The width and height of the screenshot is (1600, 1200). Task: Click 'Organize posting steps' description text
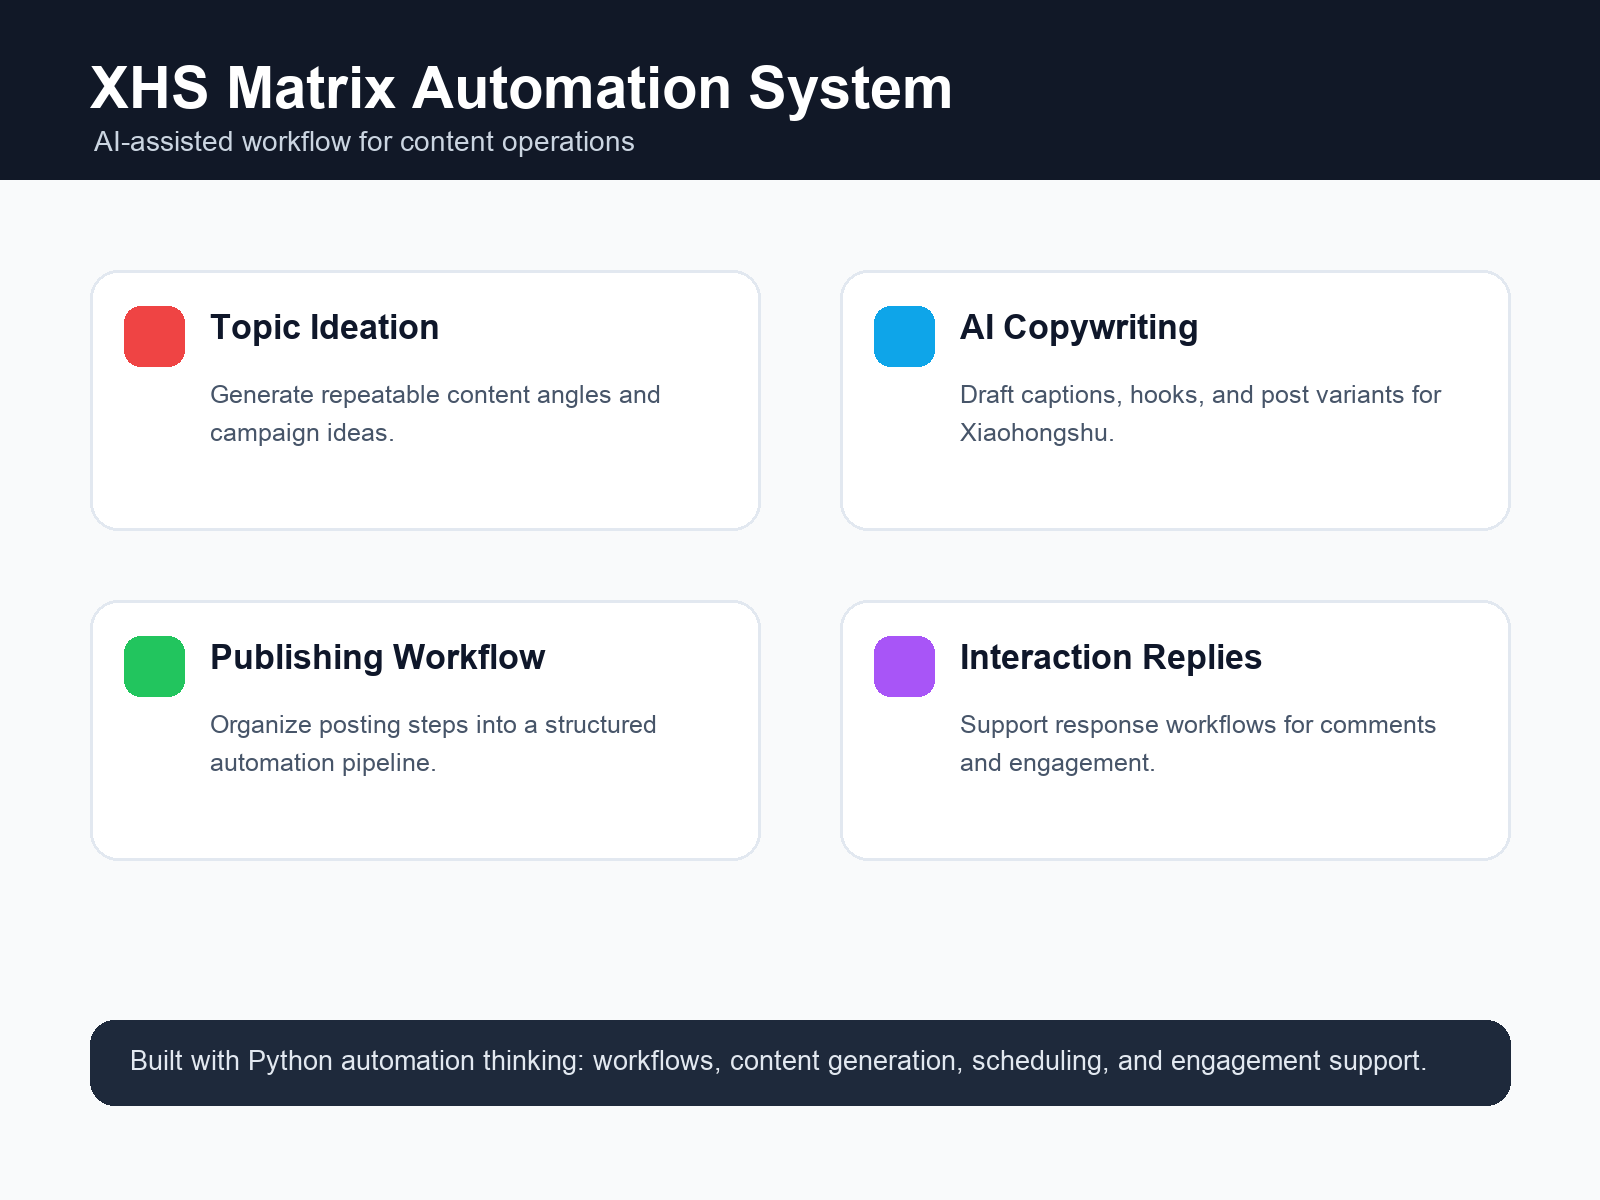[433, 743]
